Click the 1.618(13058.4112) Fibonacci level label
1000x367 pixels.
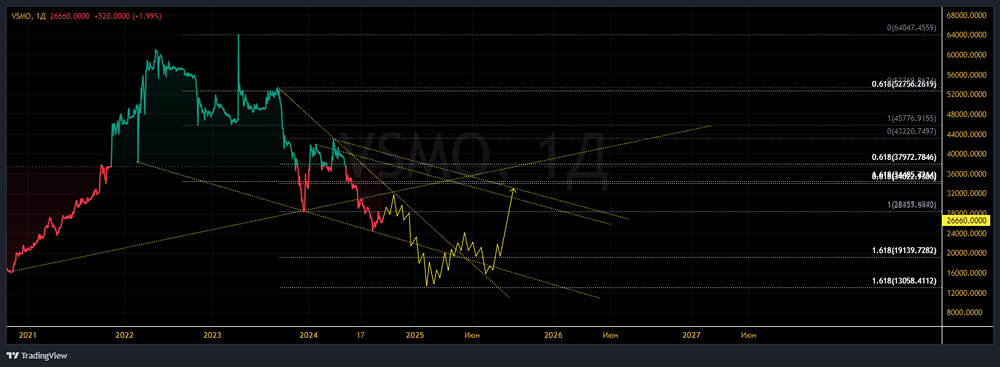[x=904, y=281]
